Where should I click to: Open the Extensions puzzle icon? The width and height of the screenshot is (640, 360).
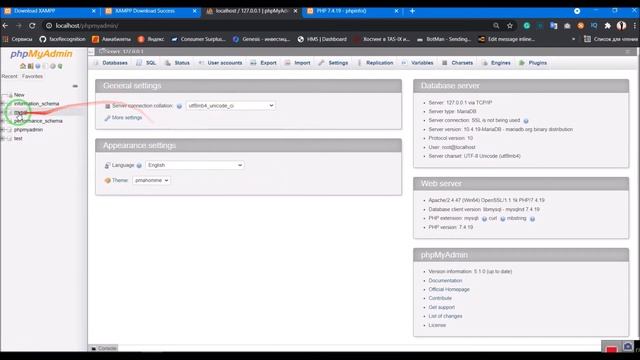[607, 26]
